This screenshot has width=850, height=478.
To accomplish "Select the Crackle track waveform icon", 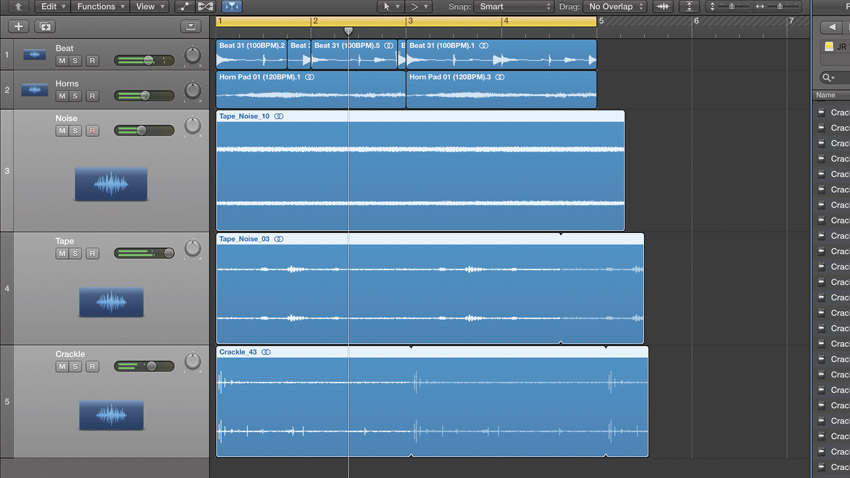I will (112, 415).
